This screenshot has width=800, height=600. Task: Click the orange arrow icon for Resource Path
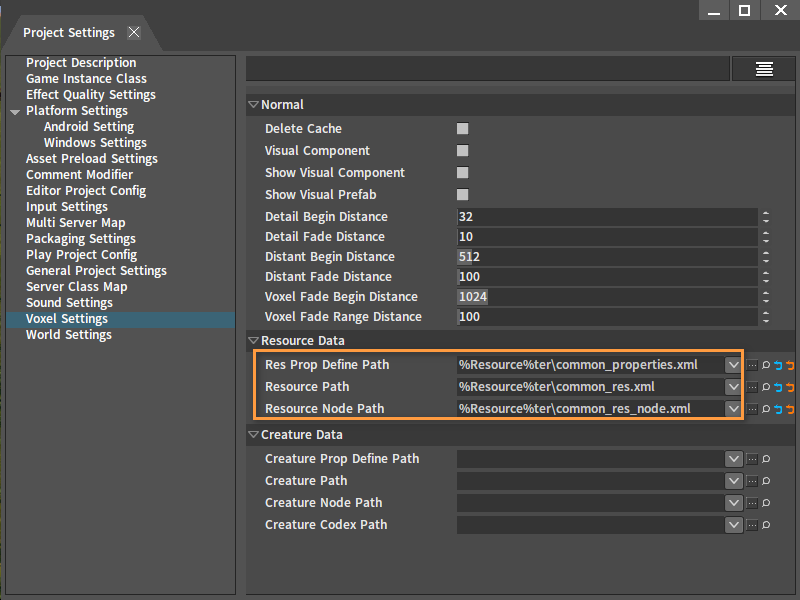tap(790, 387)
